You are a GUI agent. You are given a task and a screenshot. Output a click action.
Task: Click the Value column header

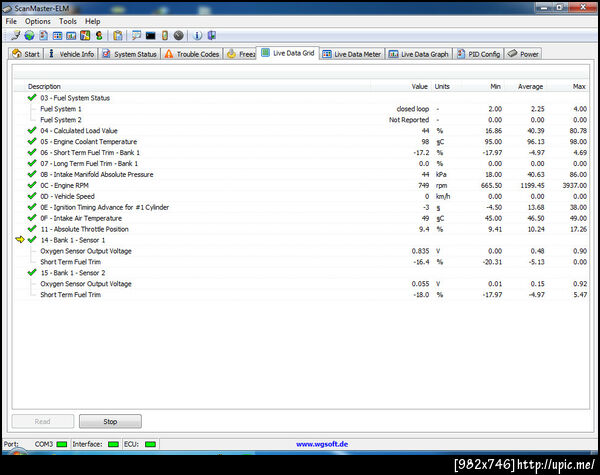[x=419, y=87]
